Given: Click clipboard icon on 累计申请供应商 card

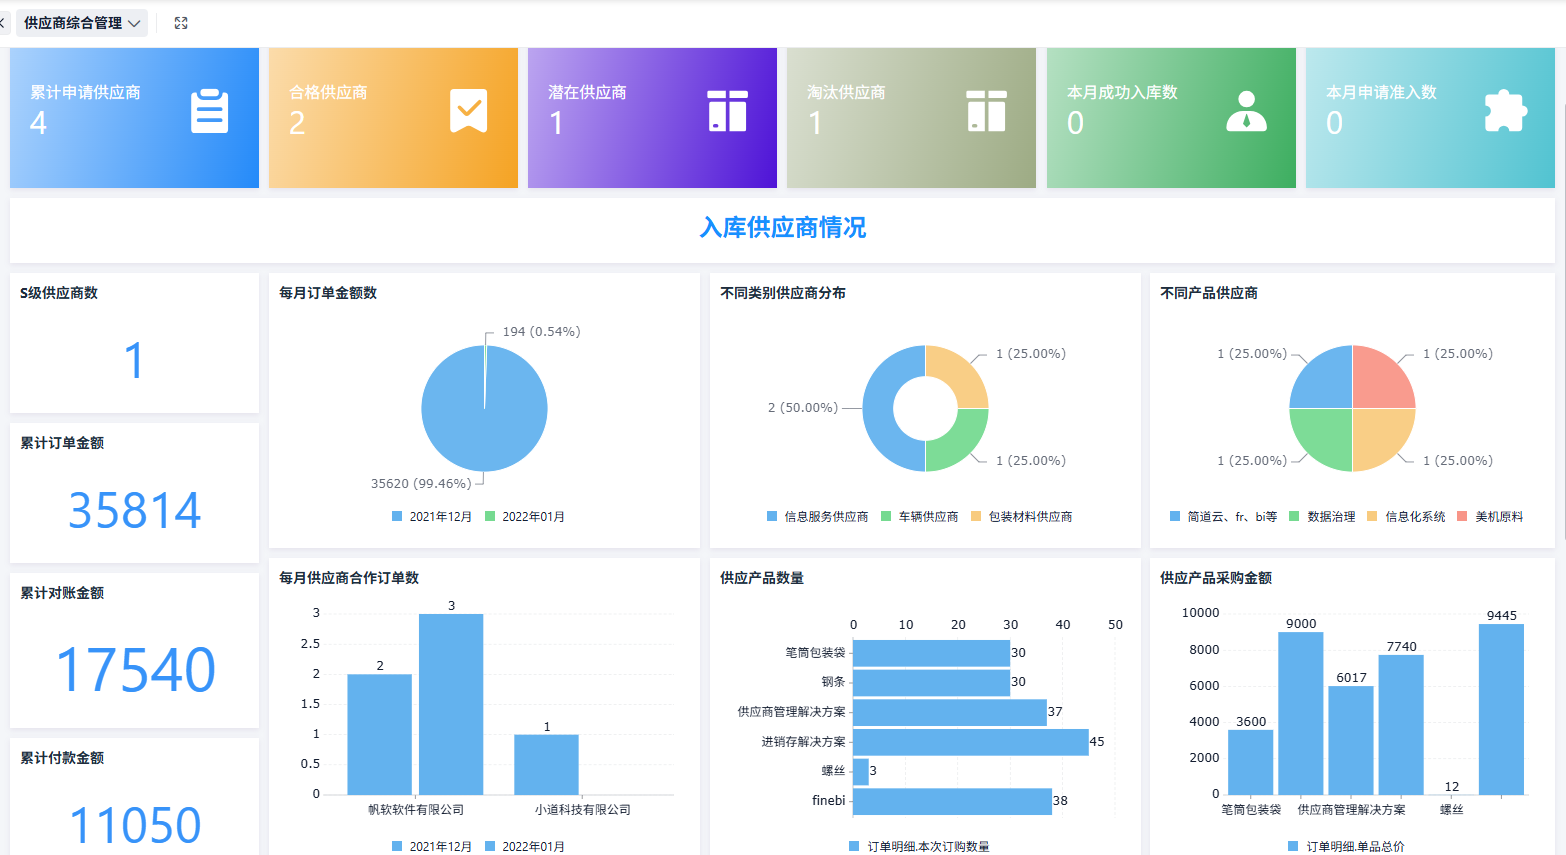Looking at the screenshot, I should tap(209, 111).
